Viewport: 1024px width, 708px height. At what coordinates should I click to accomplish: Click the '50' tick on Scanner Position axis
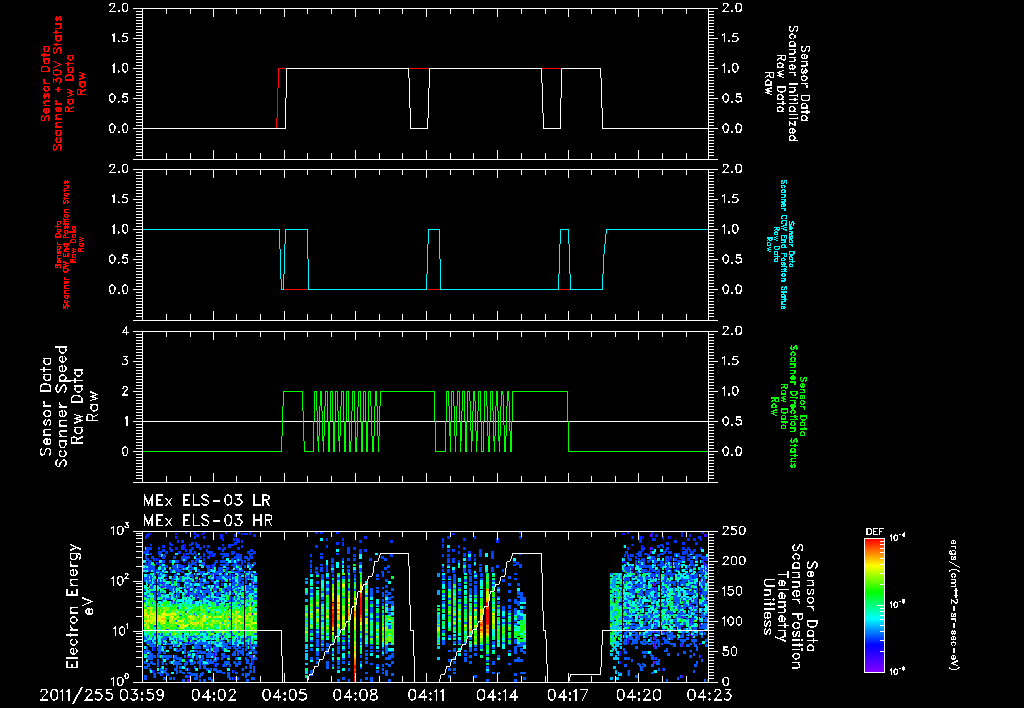tap(728, 651)
